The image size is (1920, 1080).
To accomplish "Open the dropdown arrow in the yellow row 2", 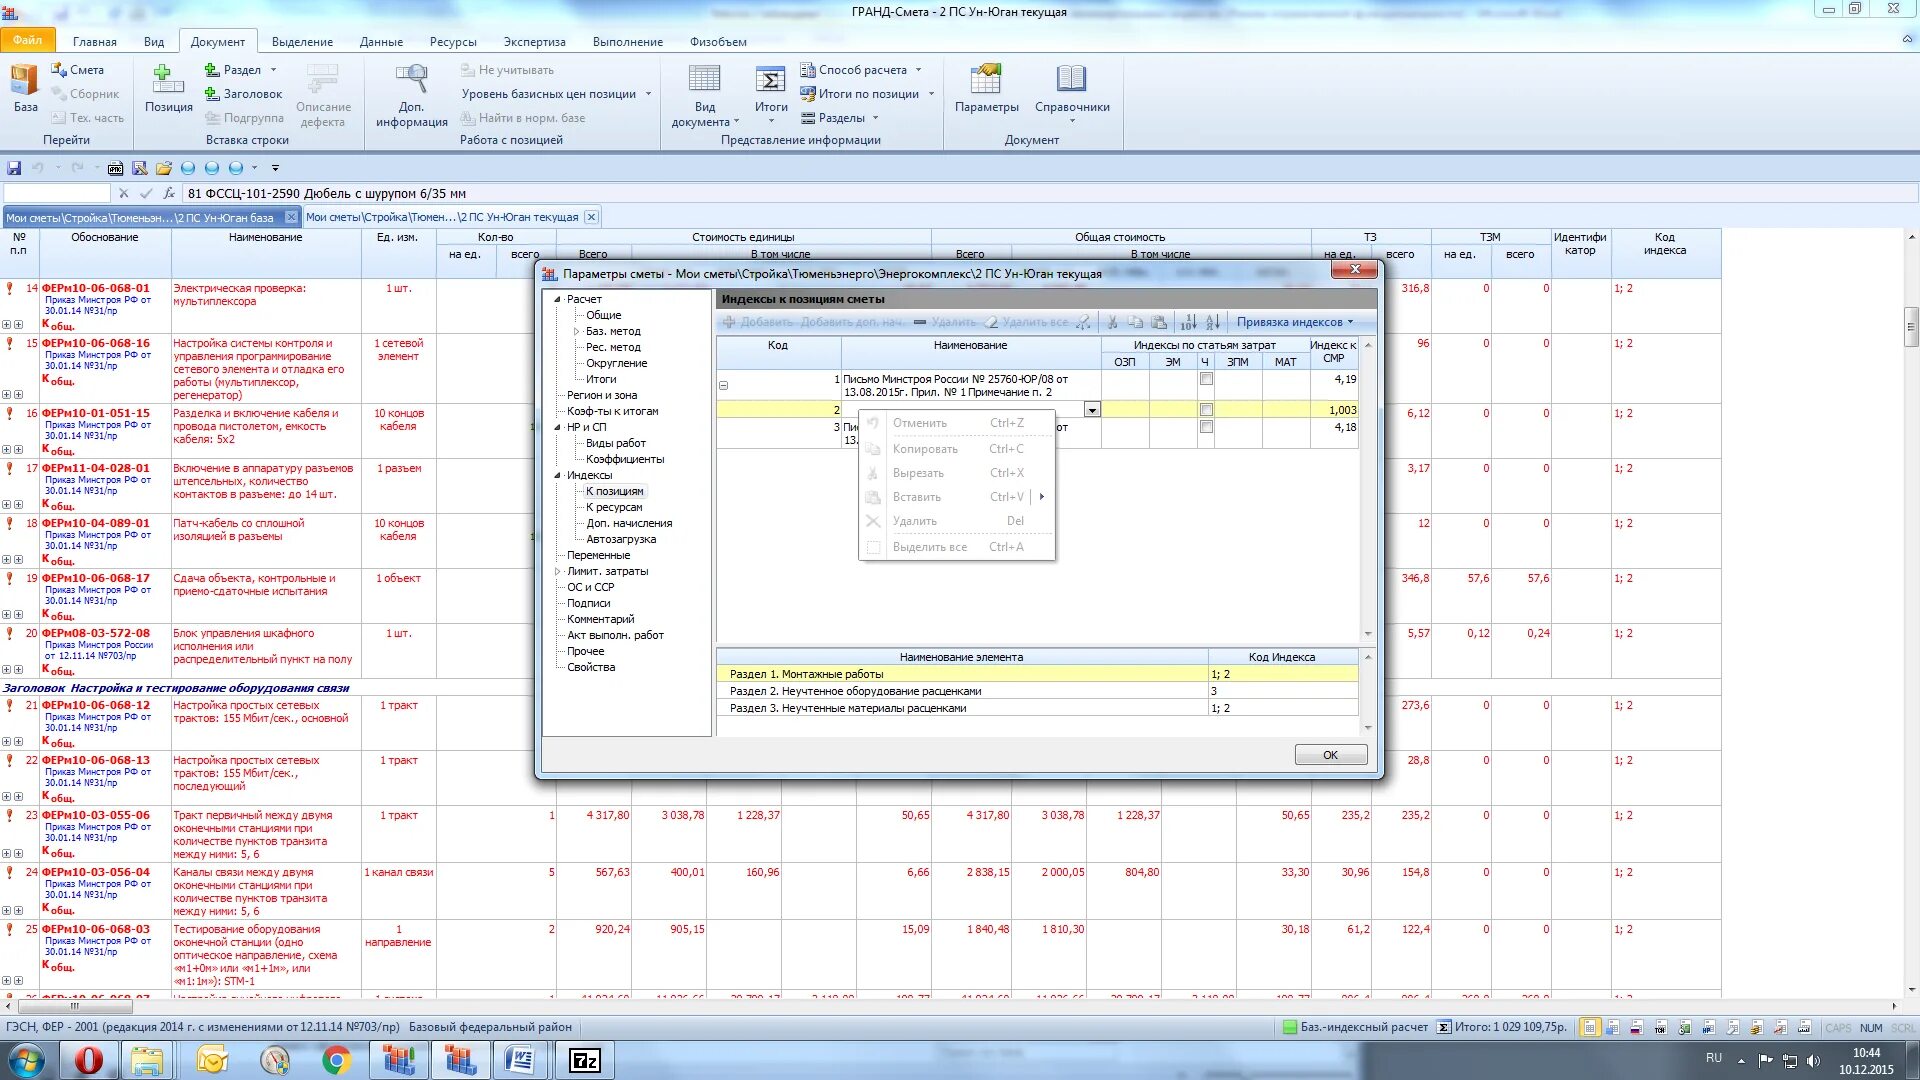I will pyautogui.click(x=1092, y=410).
